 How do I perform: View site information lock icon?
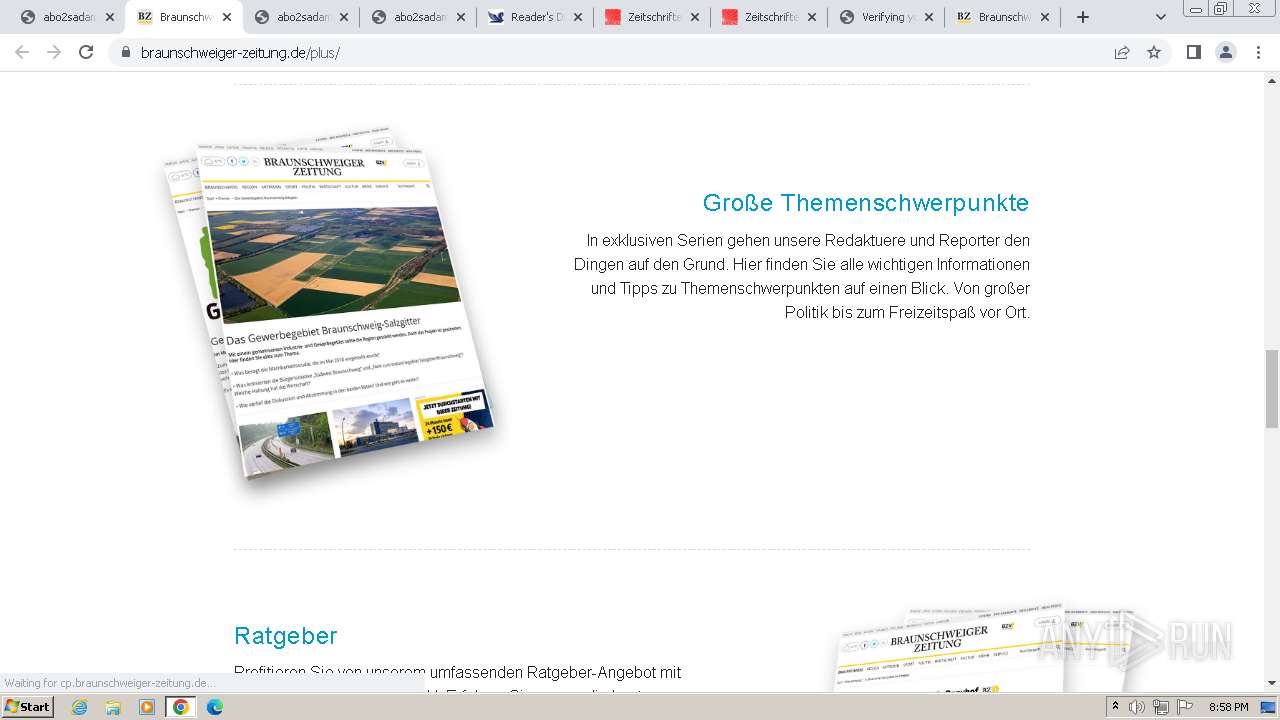click(125, 53)
